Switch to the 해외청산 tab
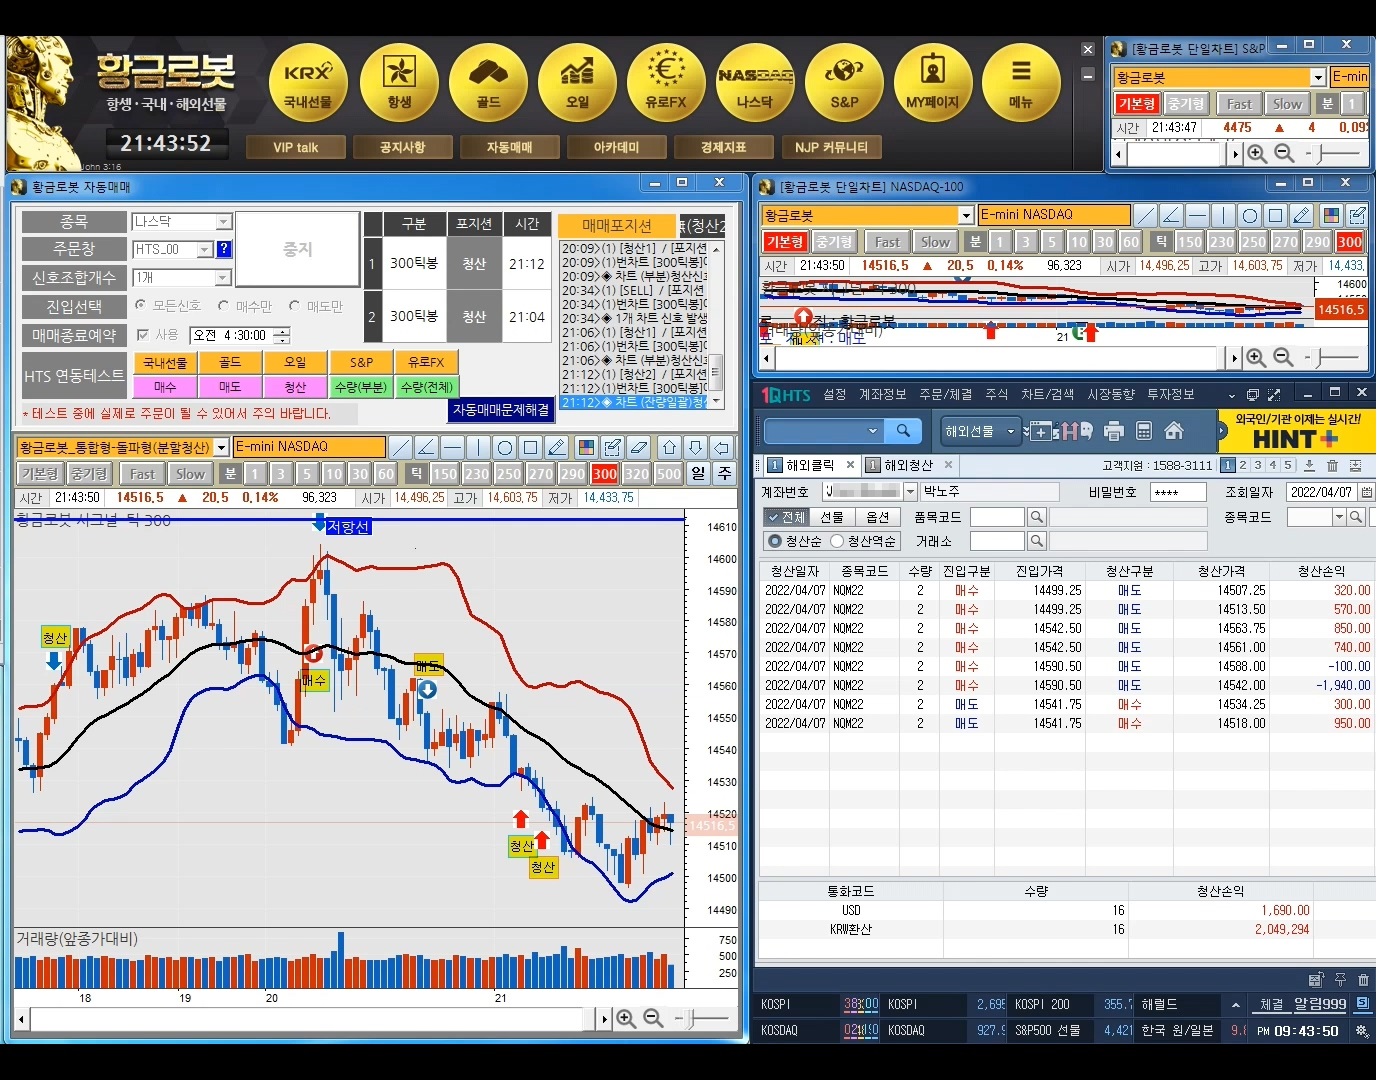1382x1080 pixels. click(x=908, y=465)
